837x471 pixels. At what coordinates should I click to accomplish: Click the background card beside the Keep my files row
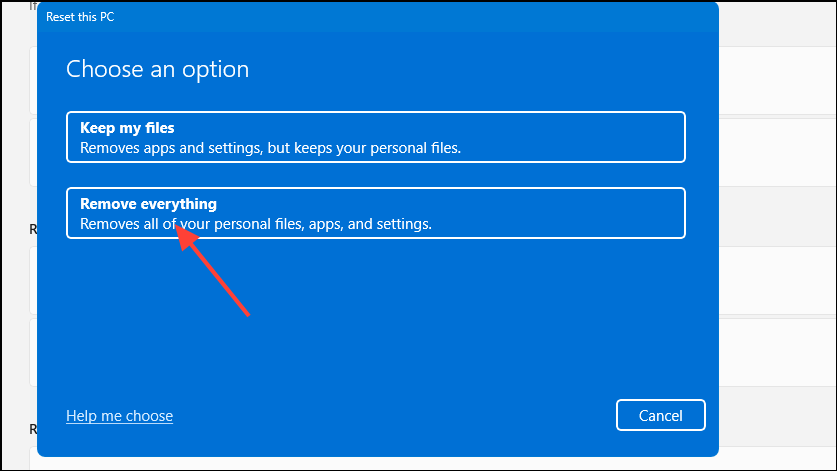[x=778, y=152]
